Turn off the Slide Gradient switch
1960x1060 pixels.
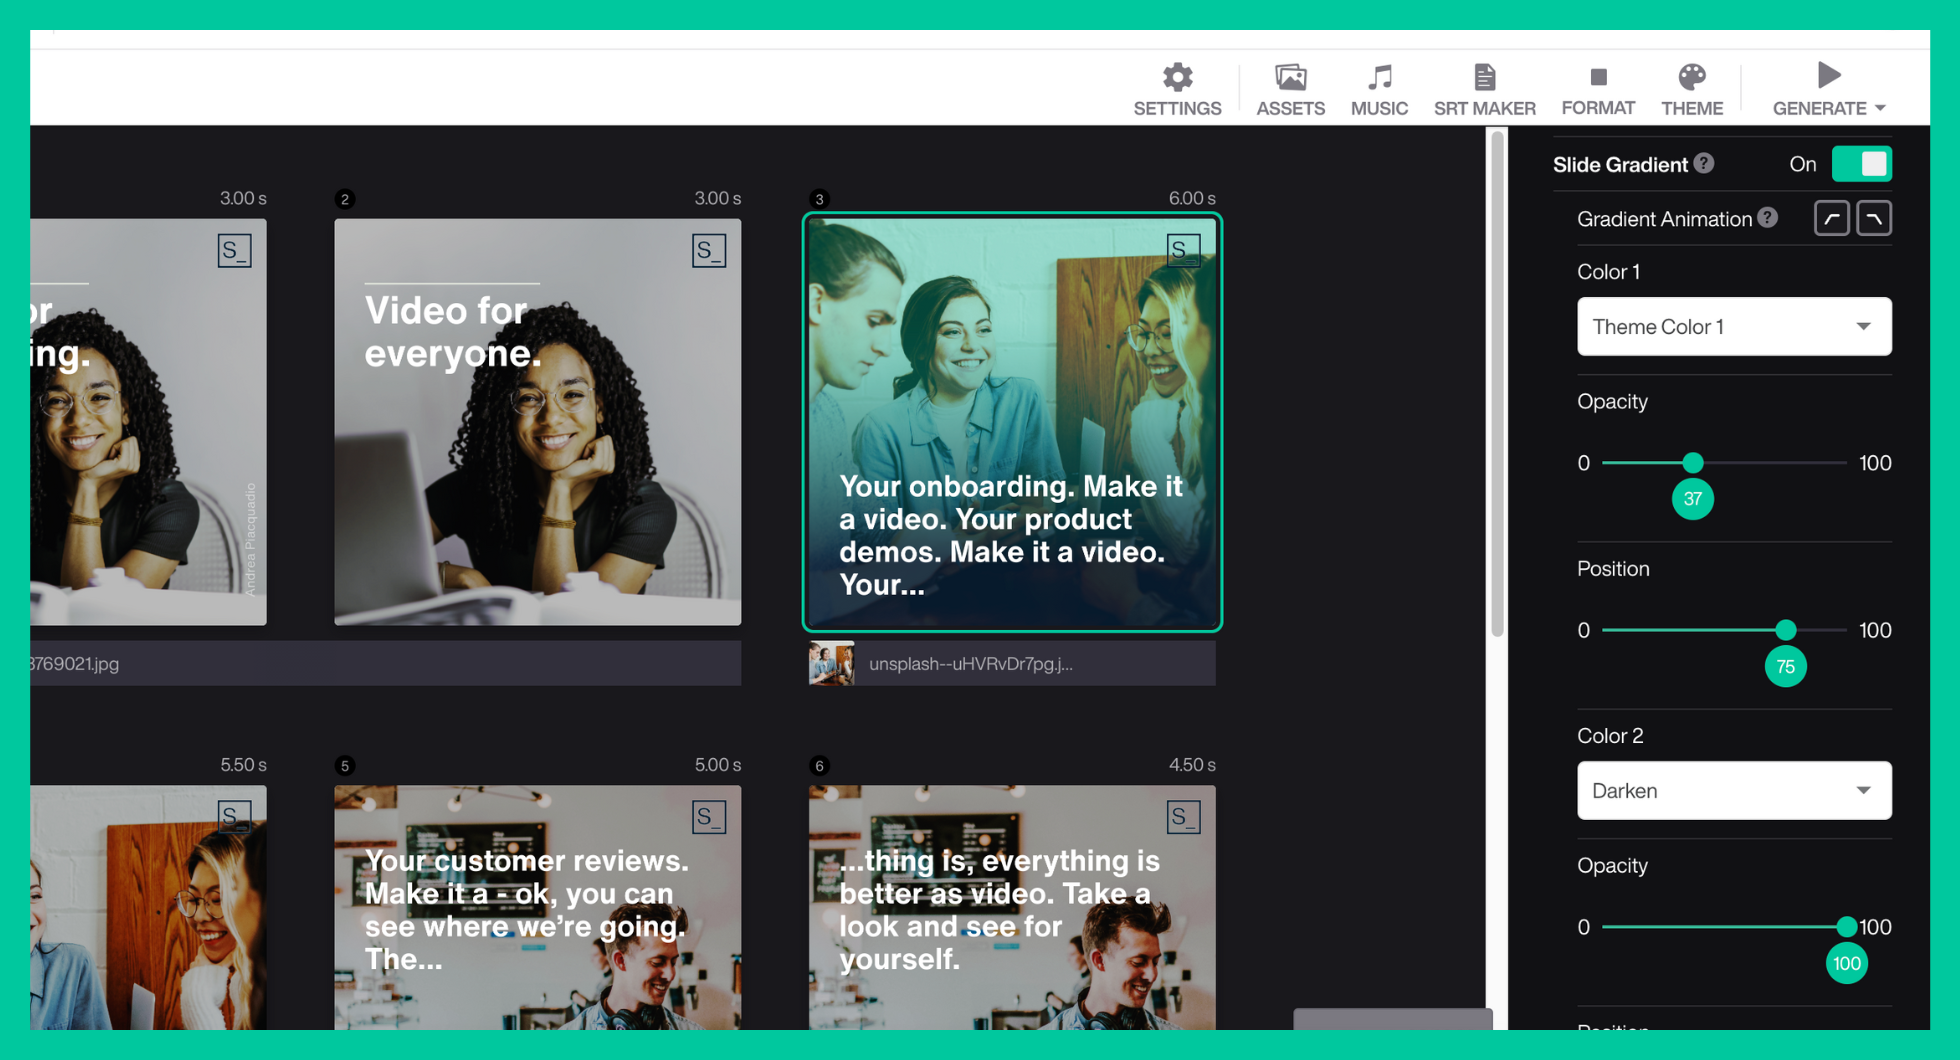[x=1861, y=164]
